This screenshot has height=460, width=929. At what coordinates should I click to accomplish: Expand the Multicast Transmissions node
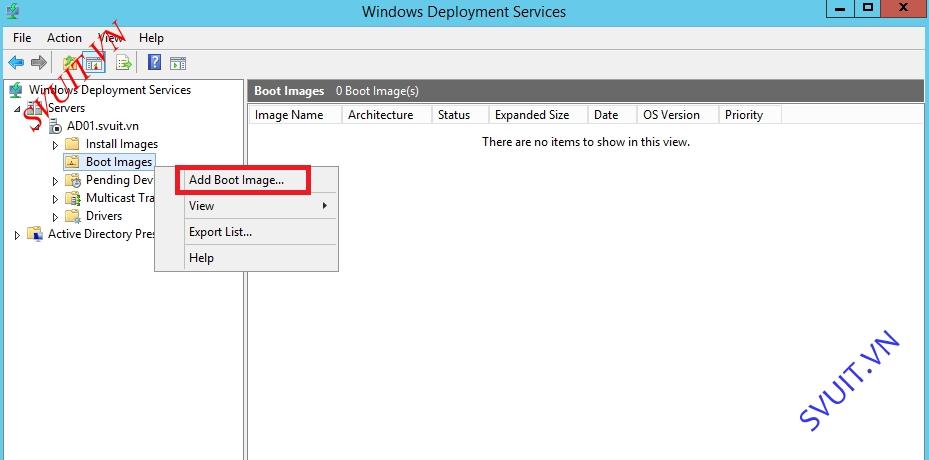[56, 199]
